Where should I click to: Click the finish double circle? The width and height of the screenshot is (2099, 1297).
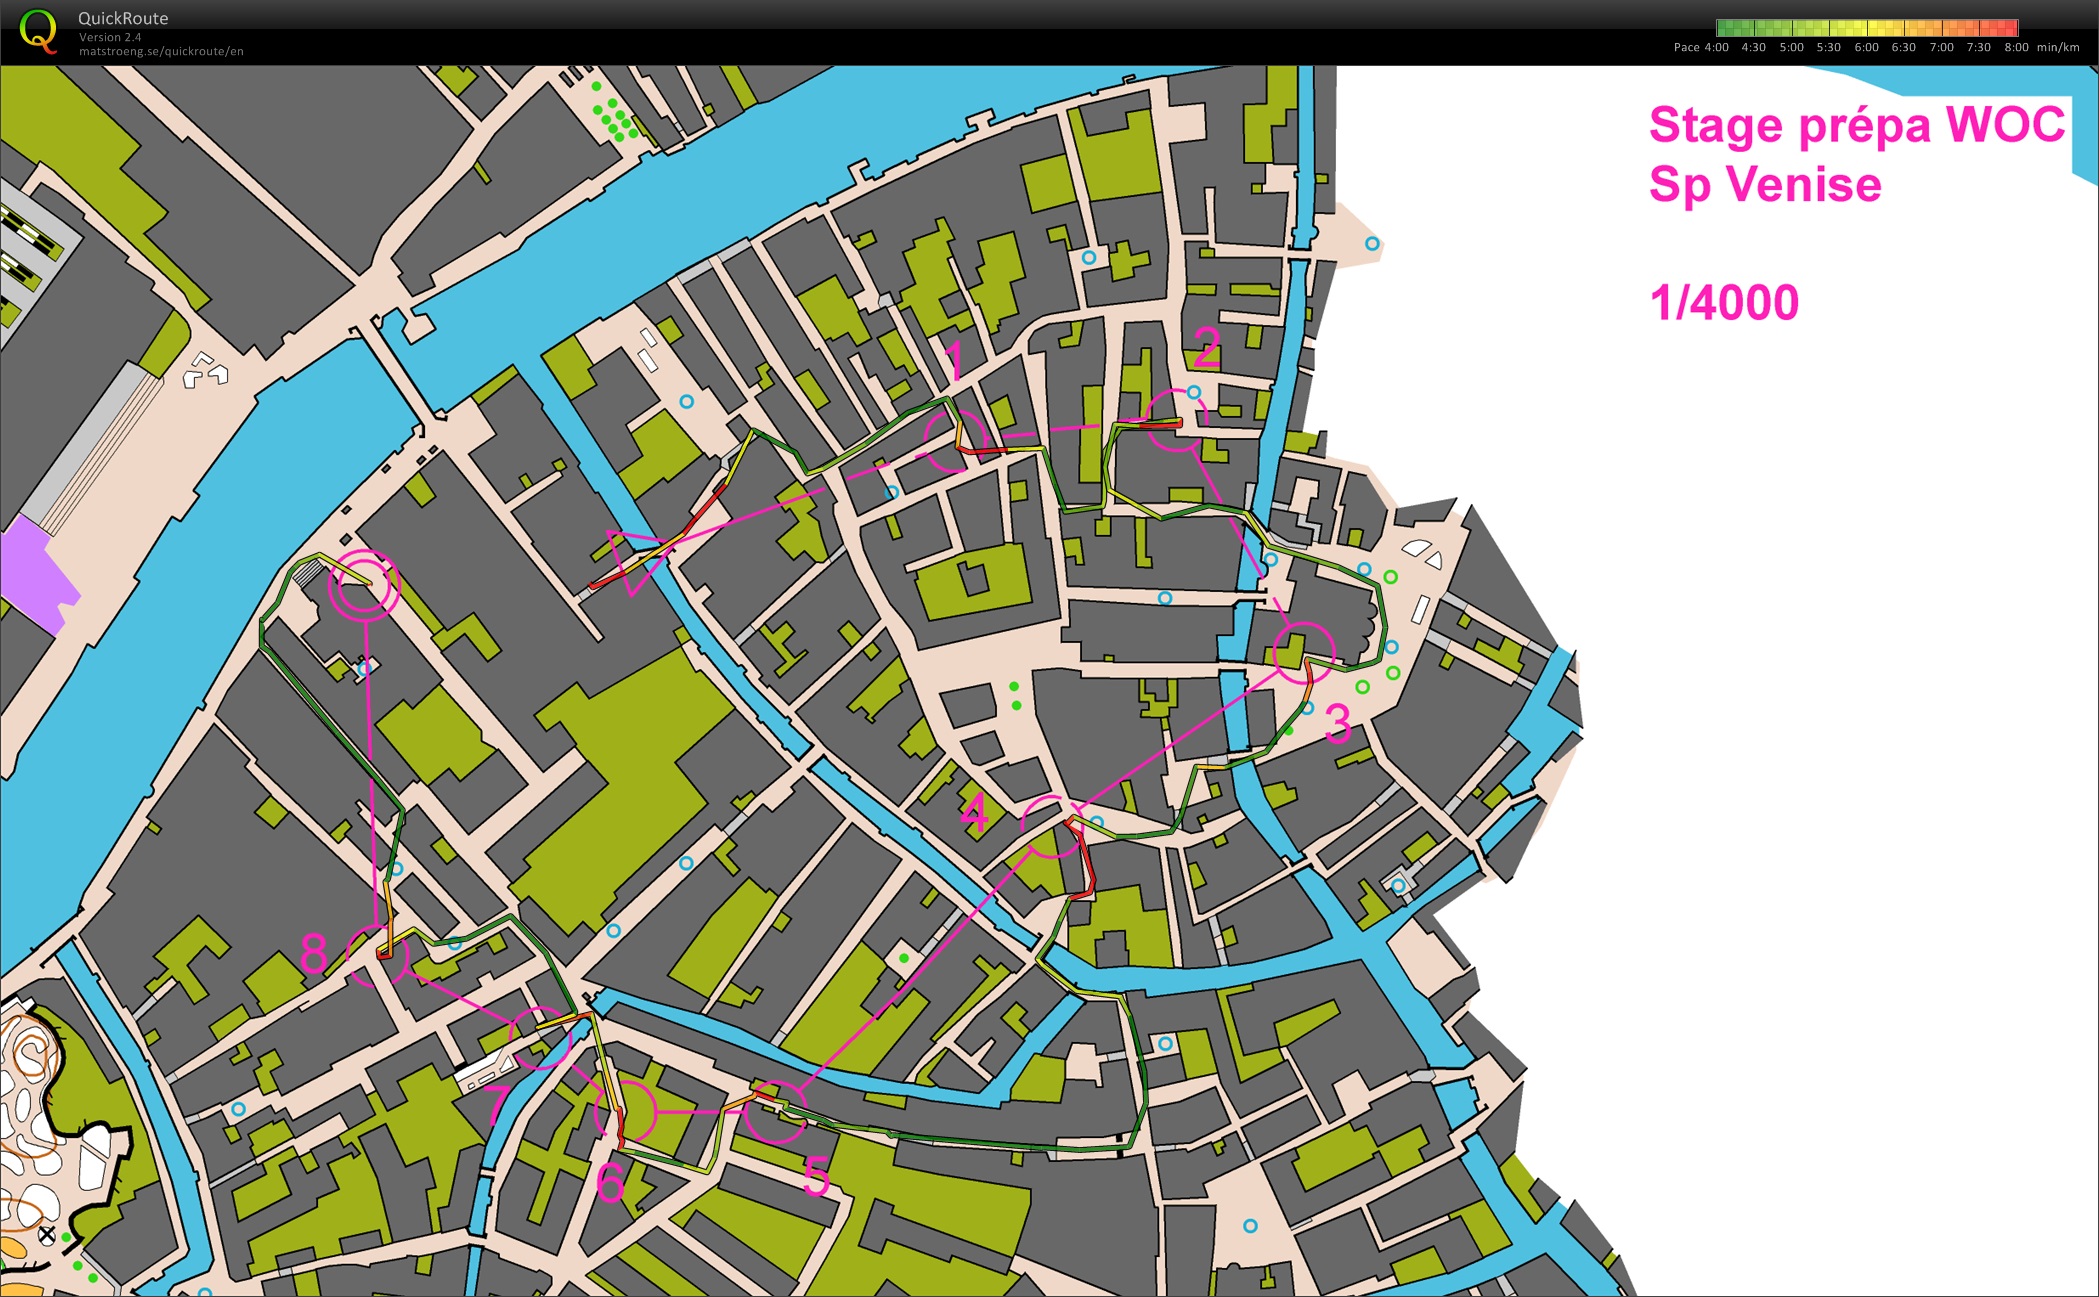click(x=364, y=585)
